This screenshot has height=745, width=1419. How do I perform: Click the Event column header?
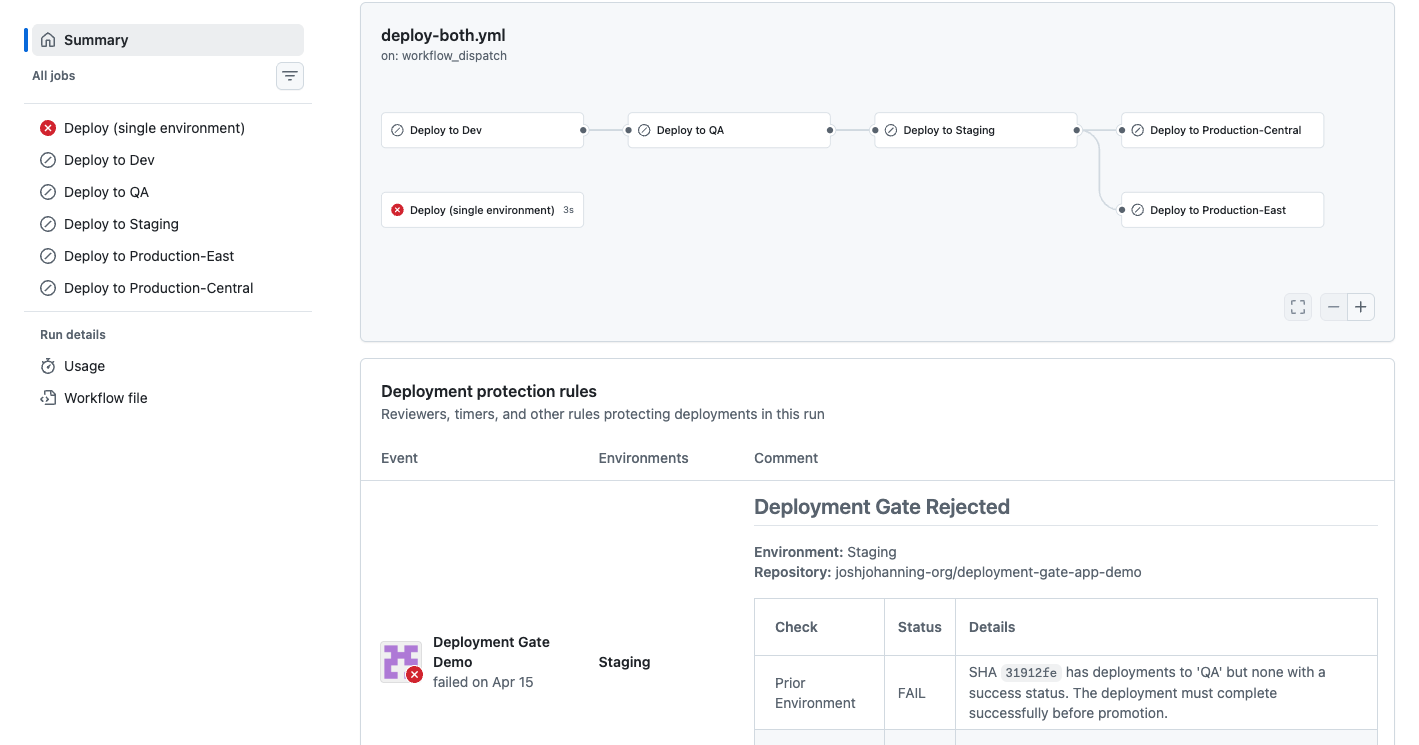pos(399,458)
